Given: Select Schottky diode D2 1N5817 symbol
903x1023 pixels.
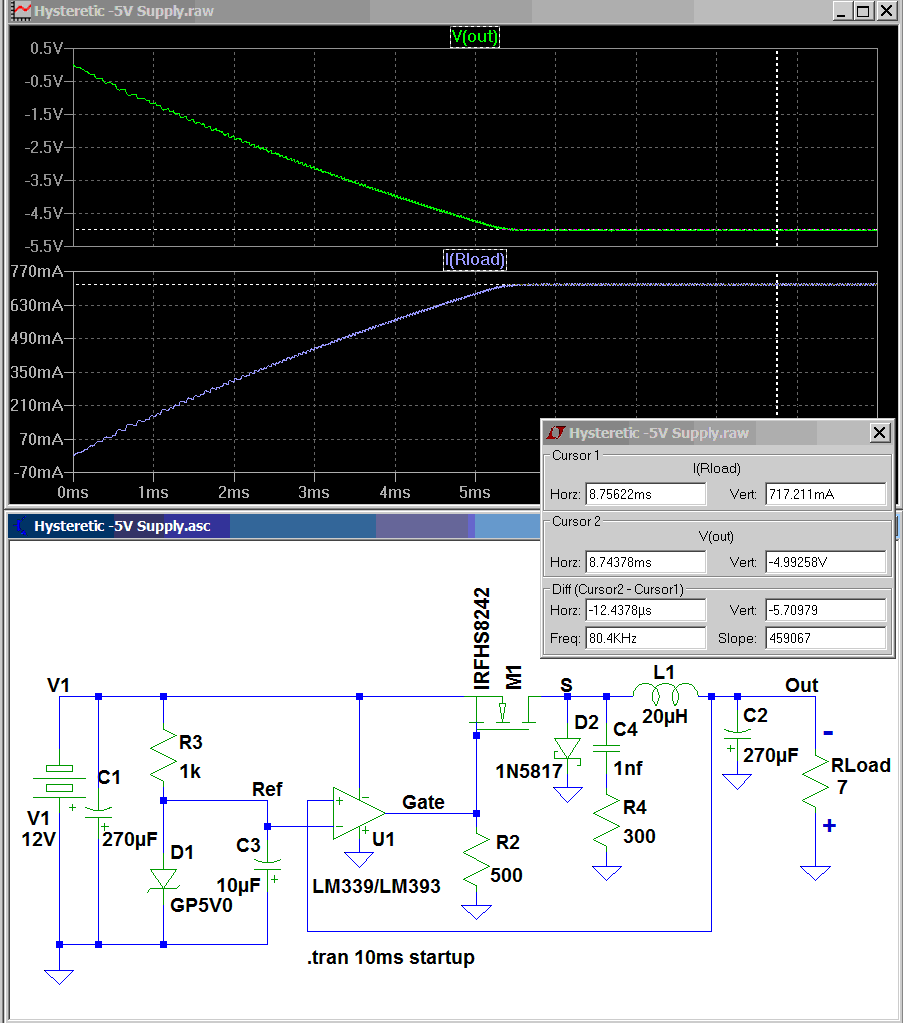Looking at the screenshot, I should point(568,749).
